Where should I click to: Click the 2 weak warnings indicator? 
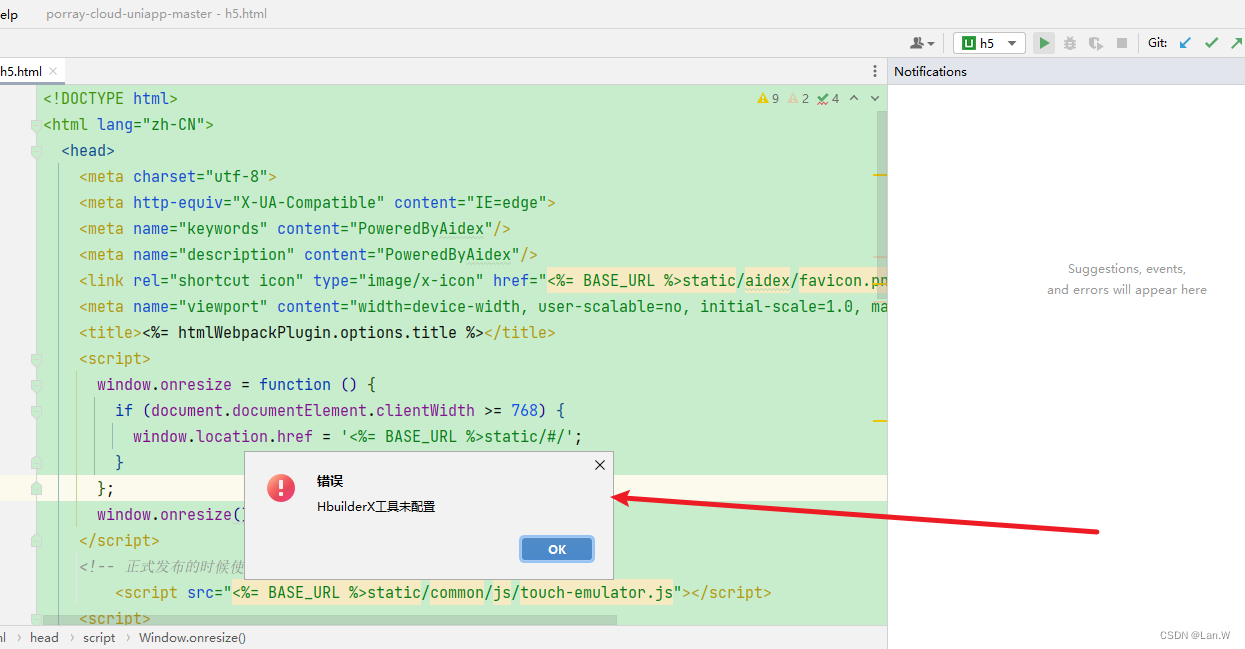point(798,98)
